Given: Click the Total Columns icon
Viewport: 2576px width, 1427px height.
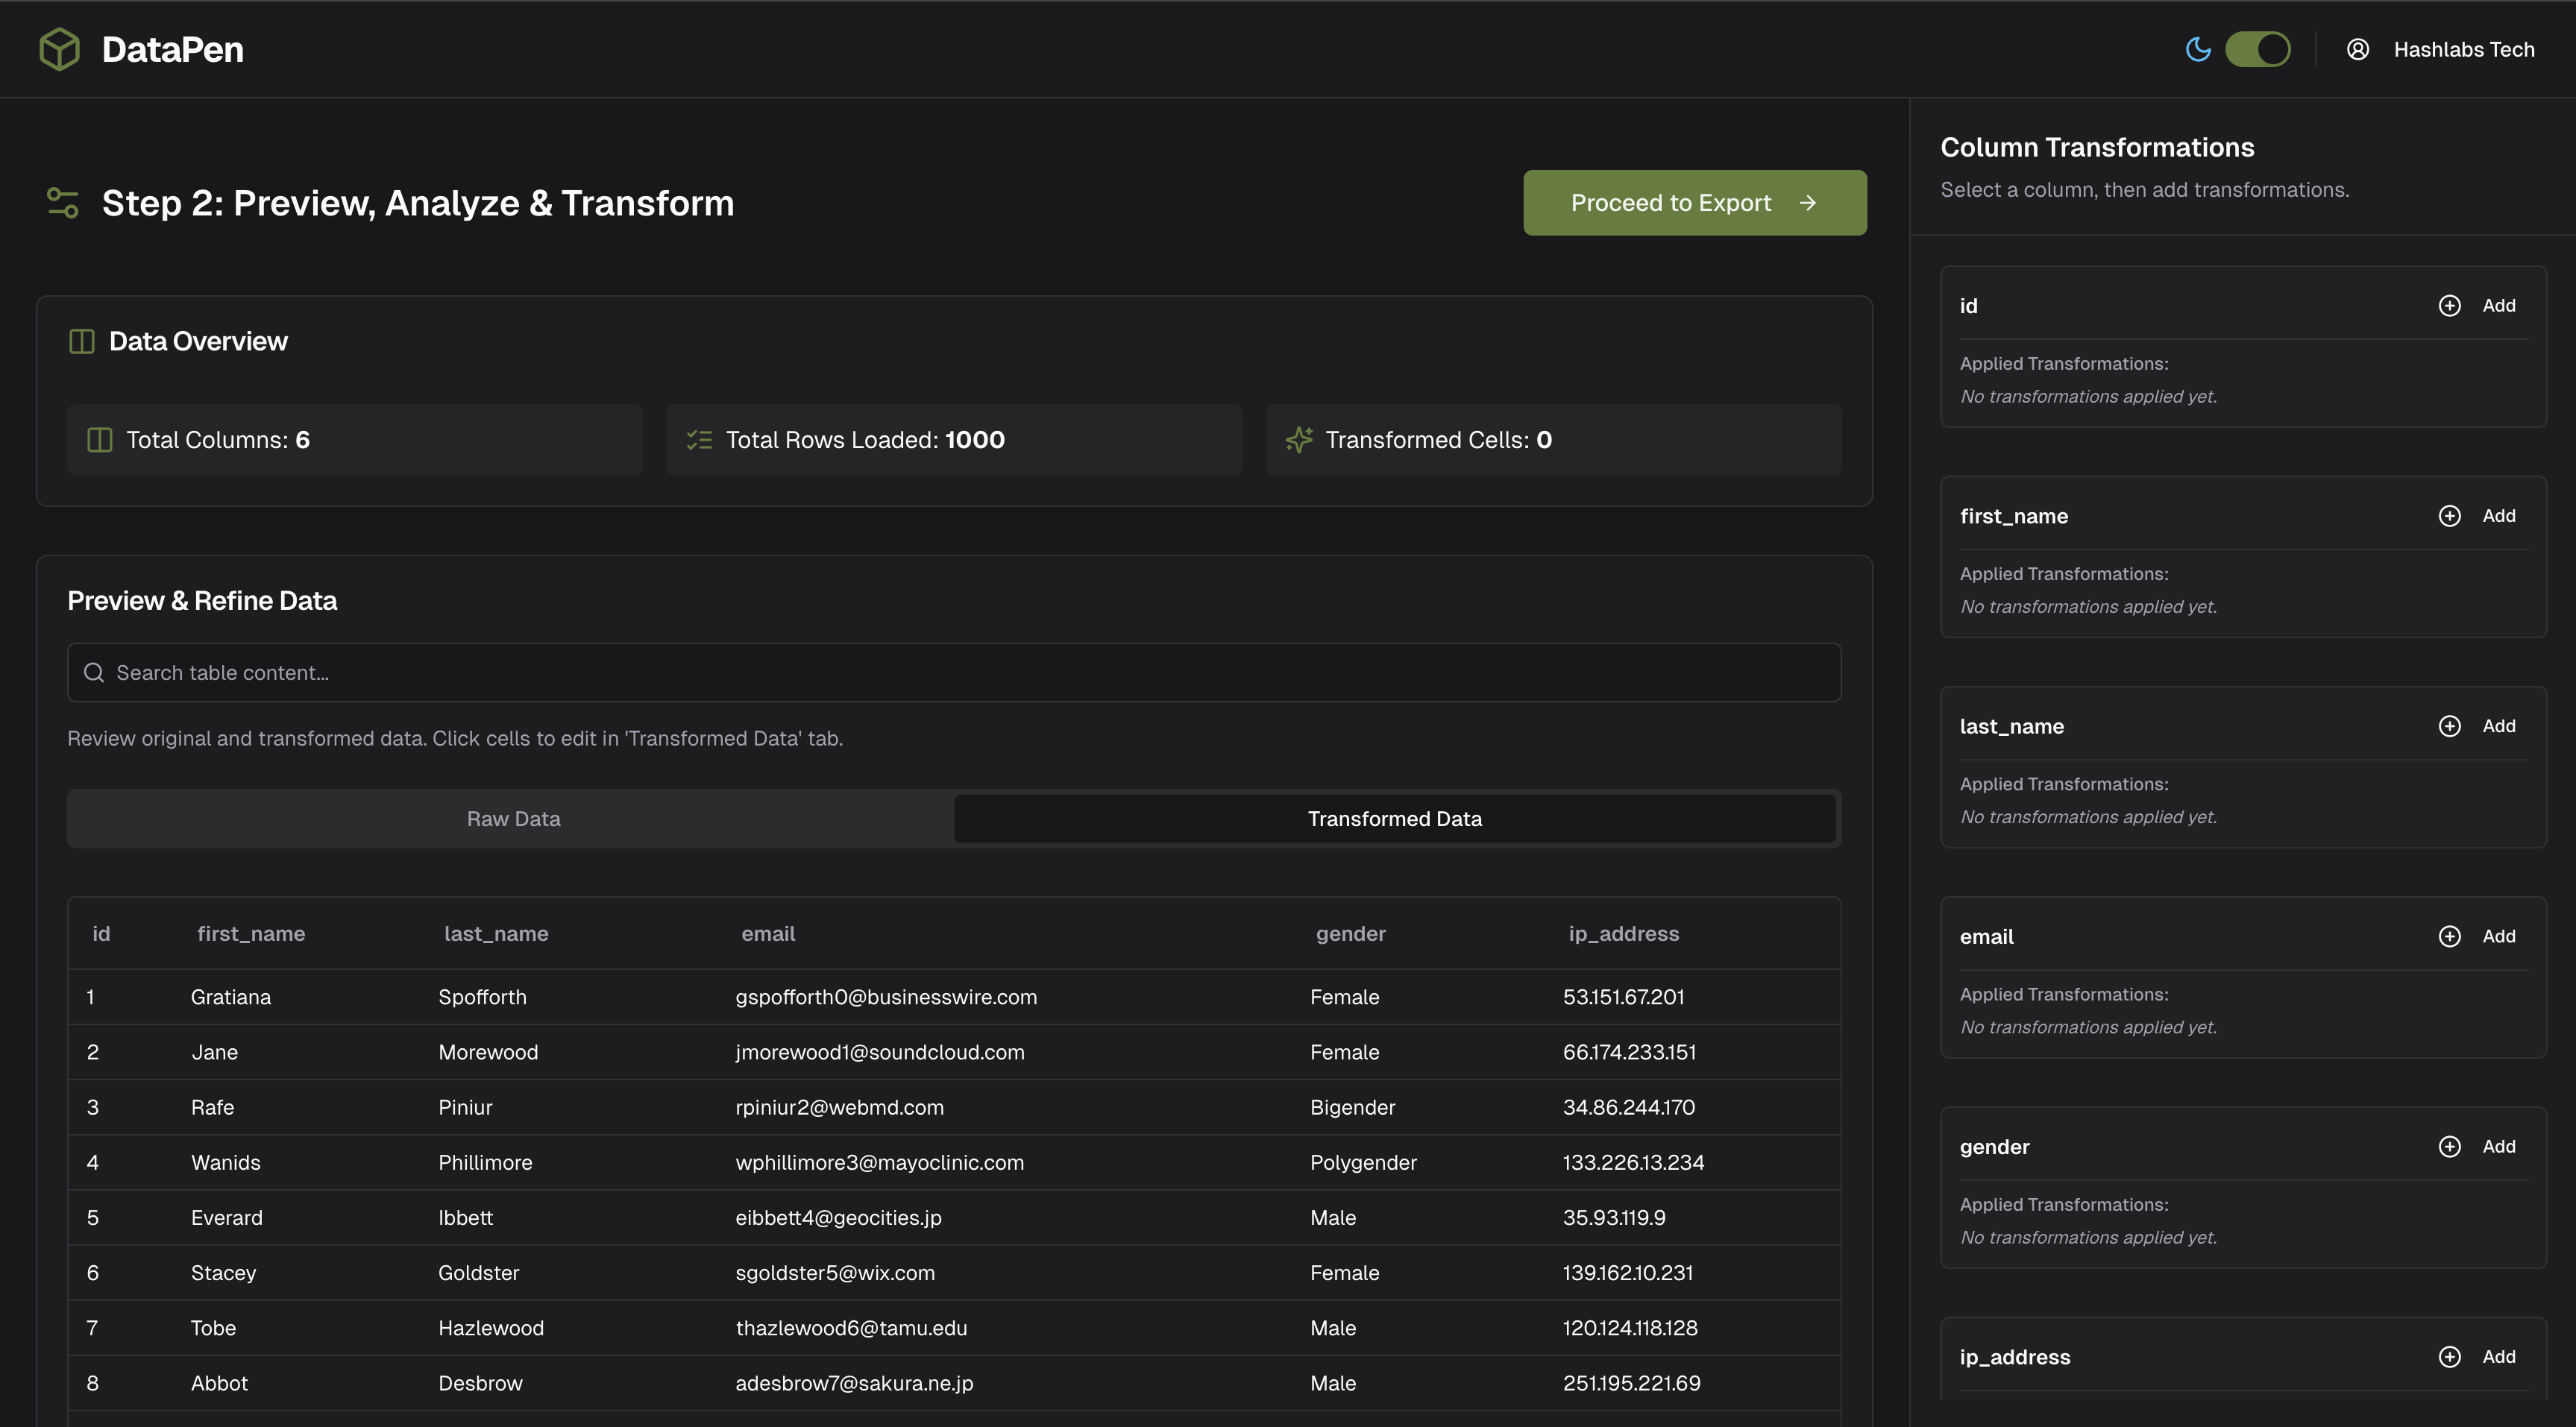Looking at the screenshot, I should point(100,440).
